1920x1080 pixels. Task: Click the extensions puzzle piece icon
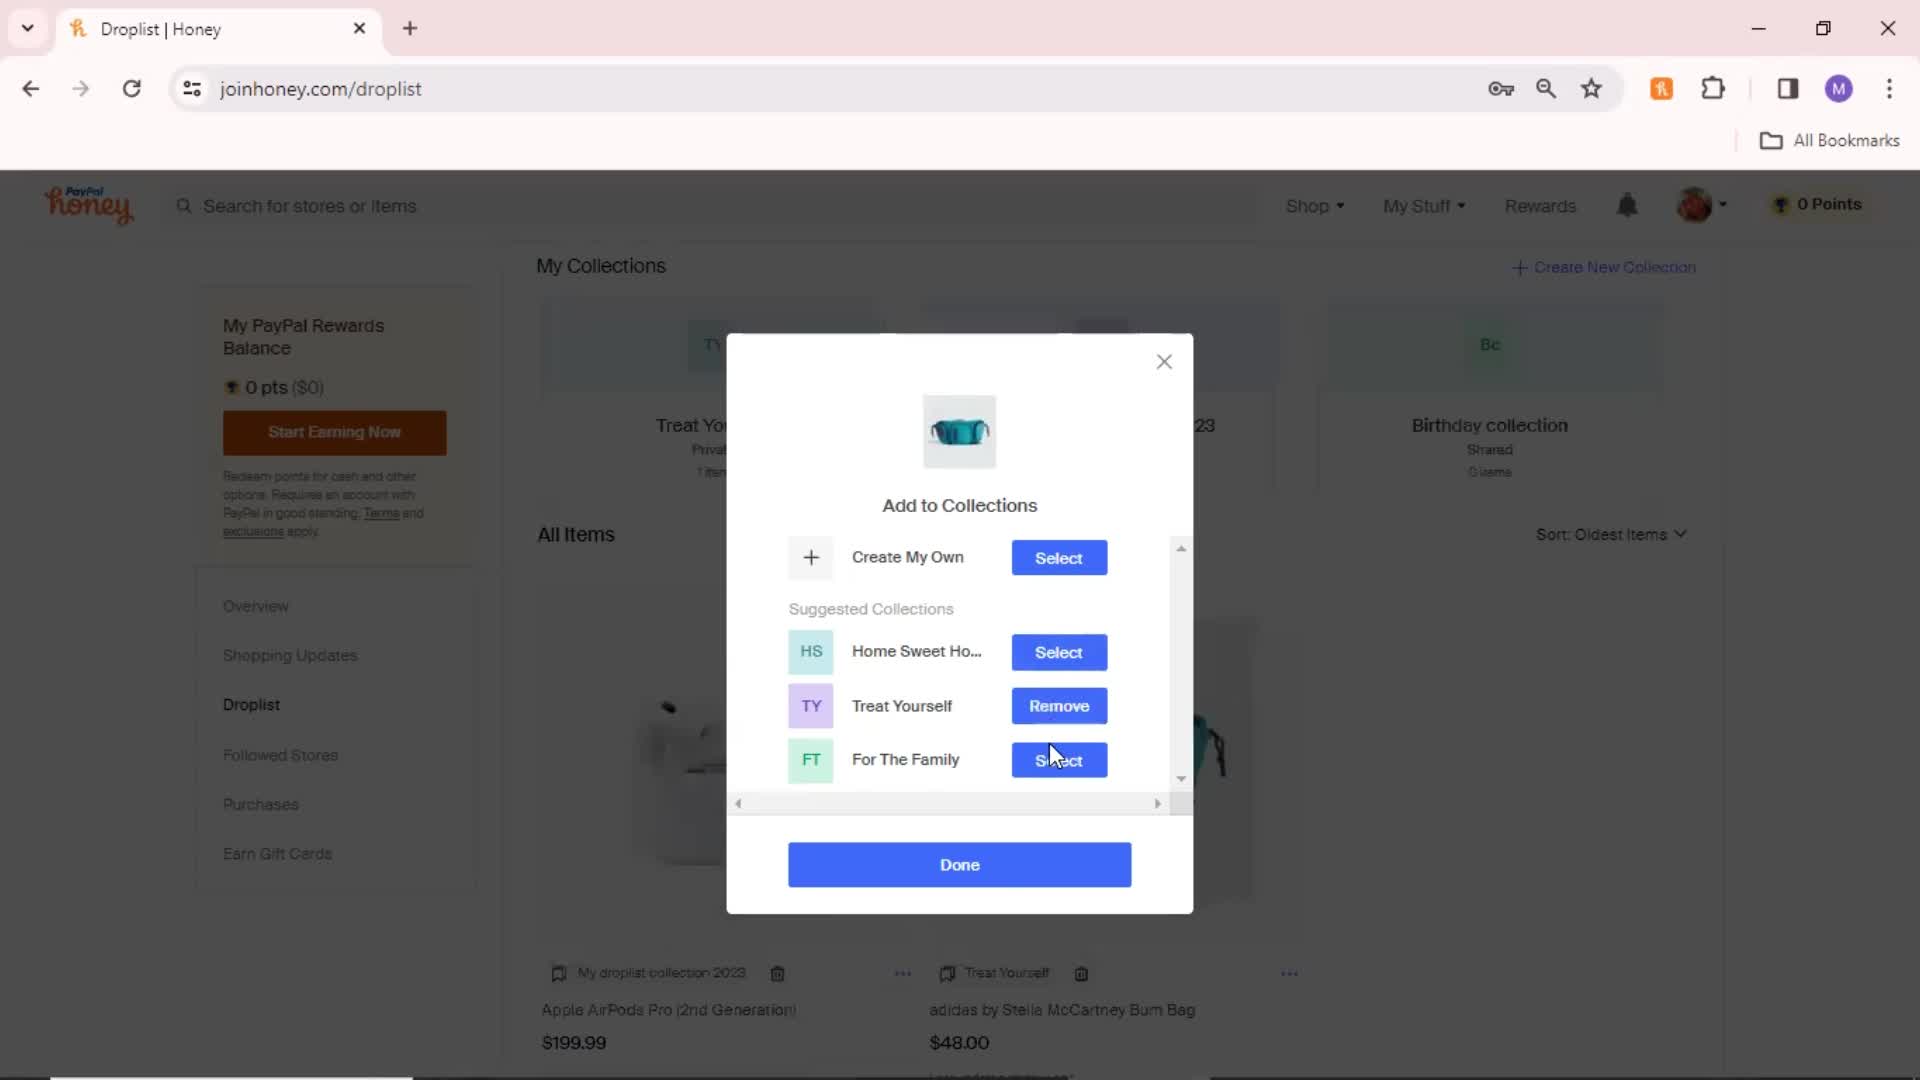[1714, 88]
